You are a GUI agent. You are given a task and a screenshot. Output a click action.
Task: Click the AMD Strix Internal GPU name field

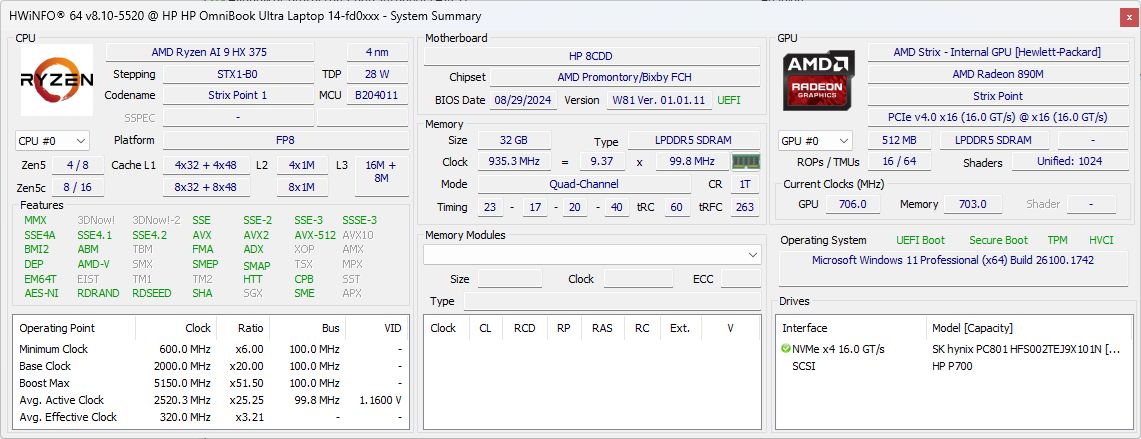coord(996,52)
